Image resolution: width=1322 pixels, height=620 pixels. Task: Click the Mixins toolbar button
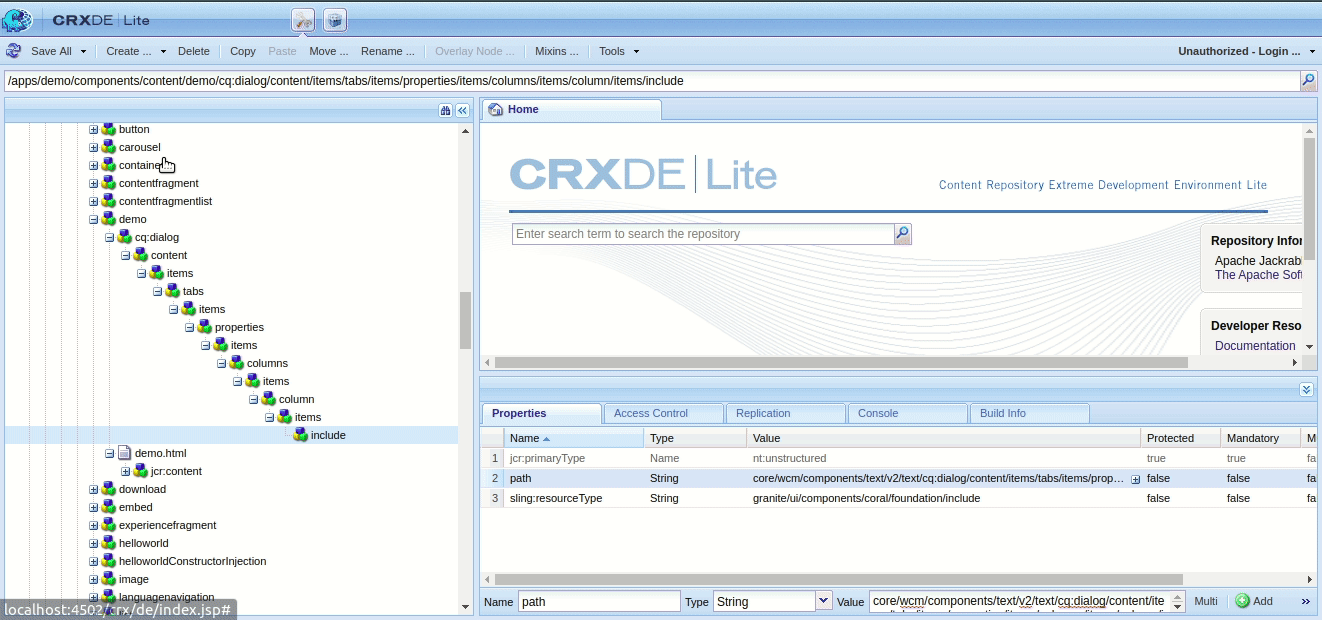pos(557,51)
